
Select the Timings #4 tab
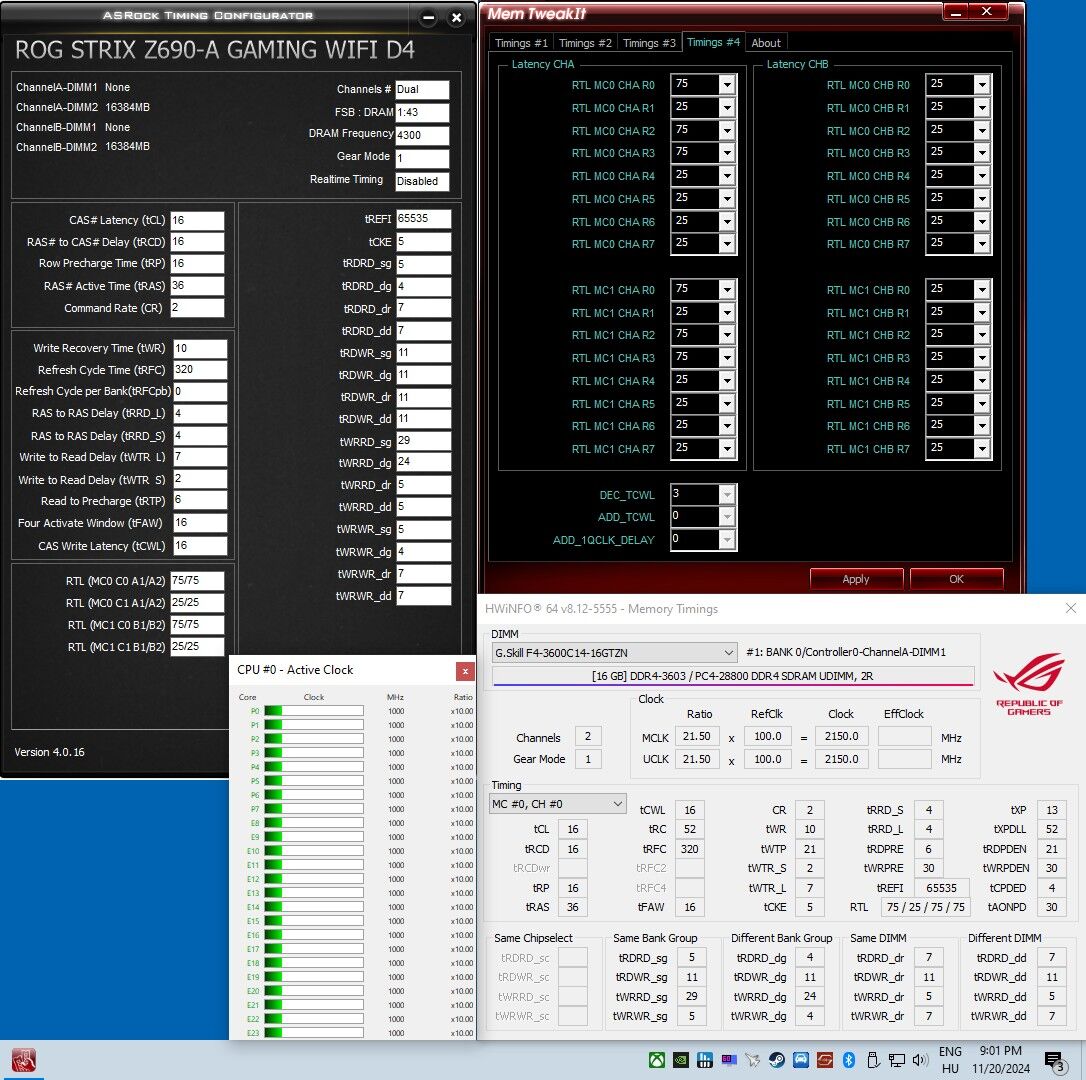coord(713,42)
